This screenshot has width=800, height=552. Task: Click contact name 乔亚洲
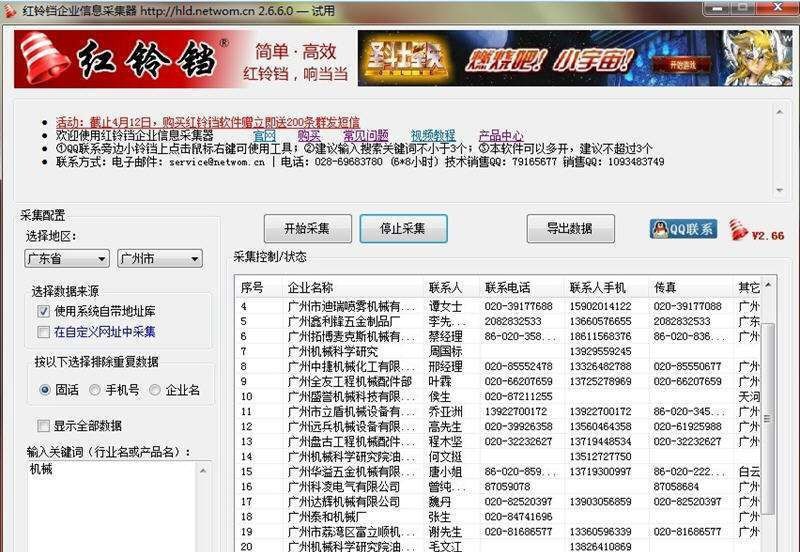tap(445, 411)
